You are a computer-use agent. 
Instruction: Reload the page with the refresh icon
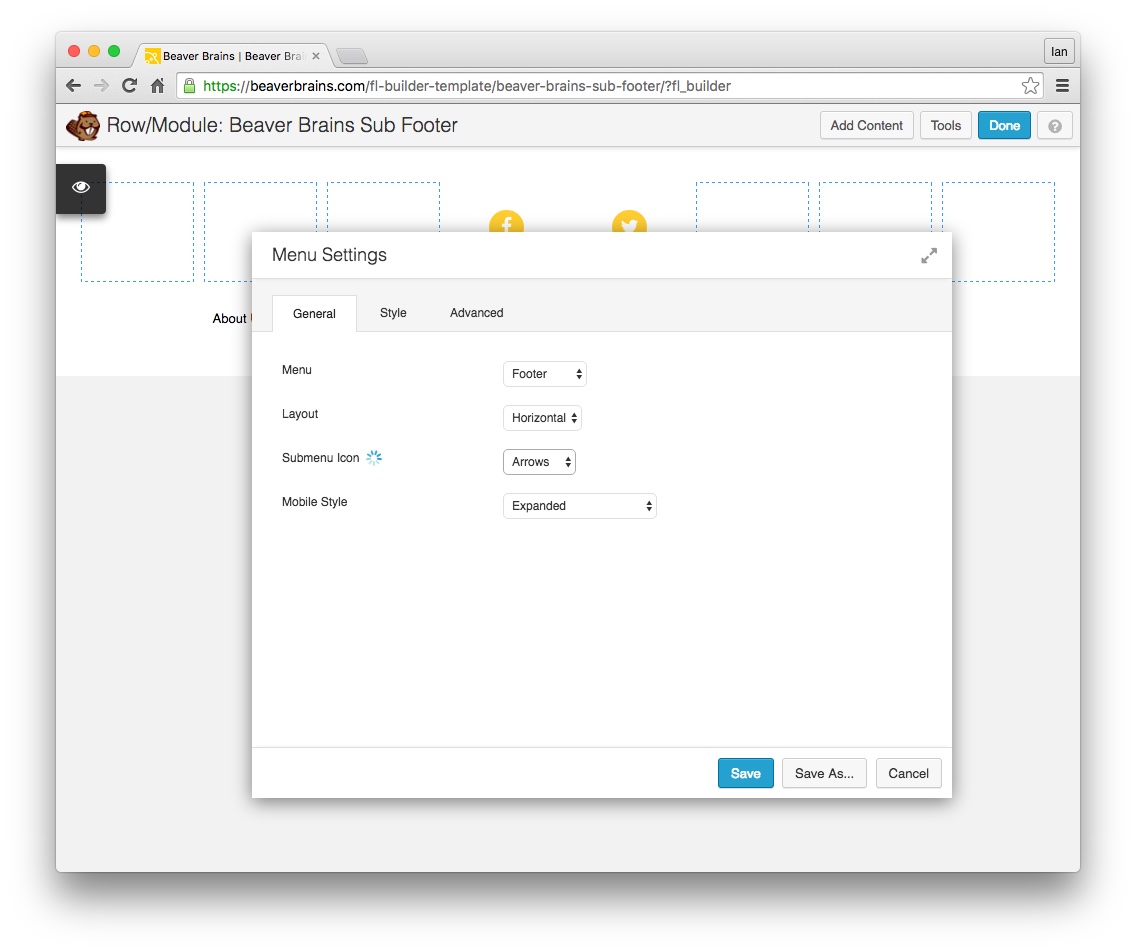(130, 85)
